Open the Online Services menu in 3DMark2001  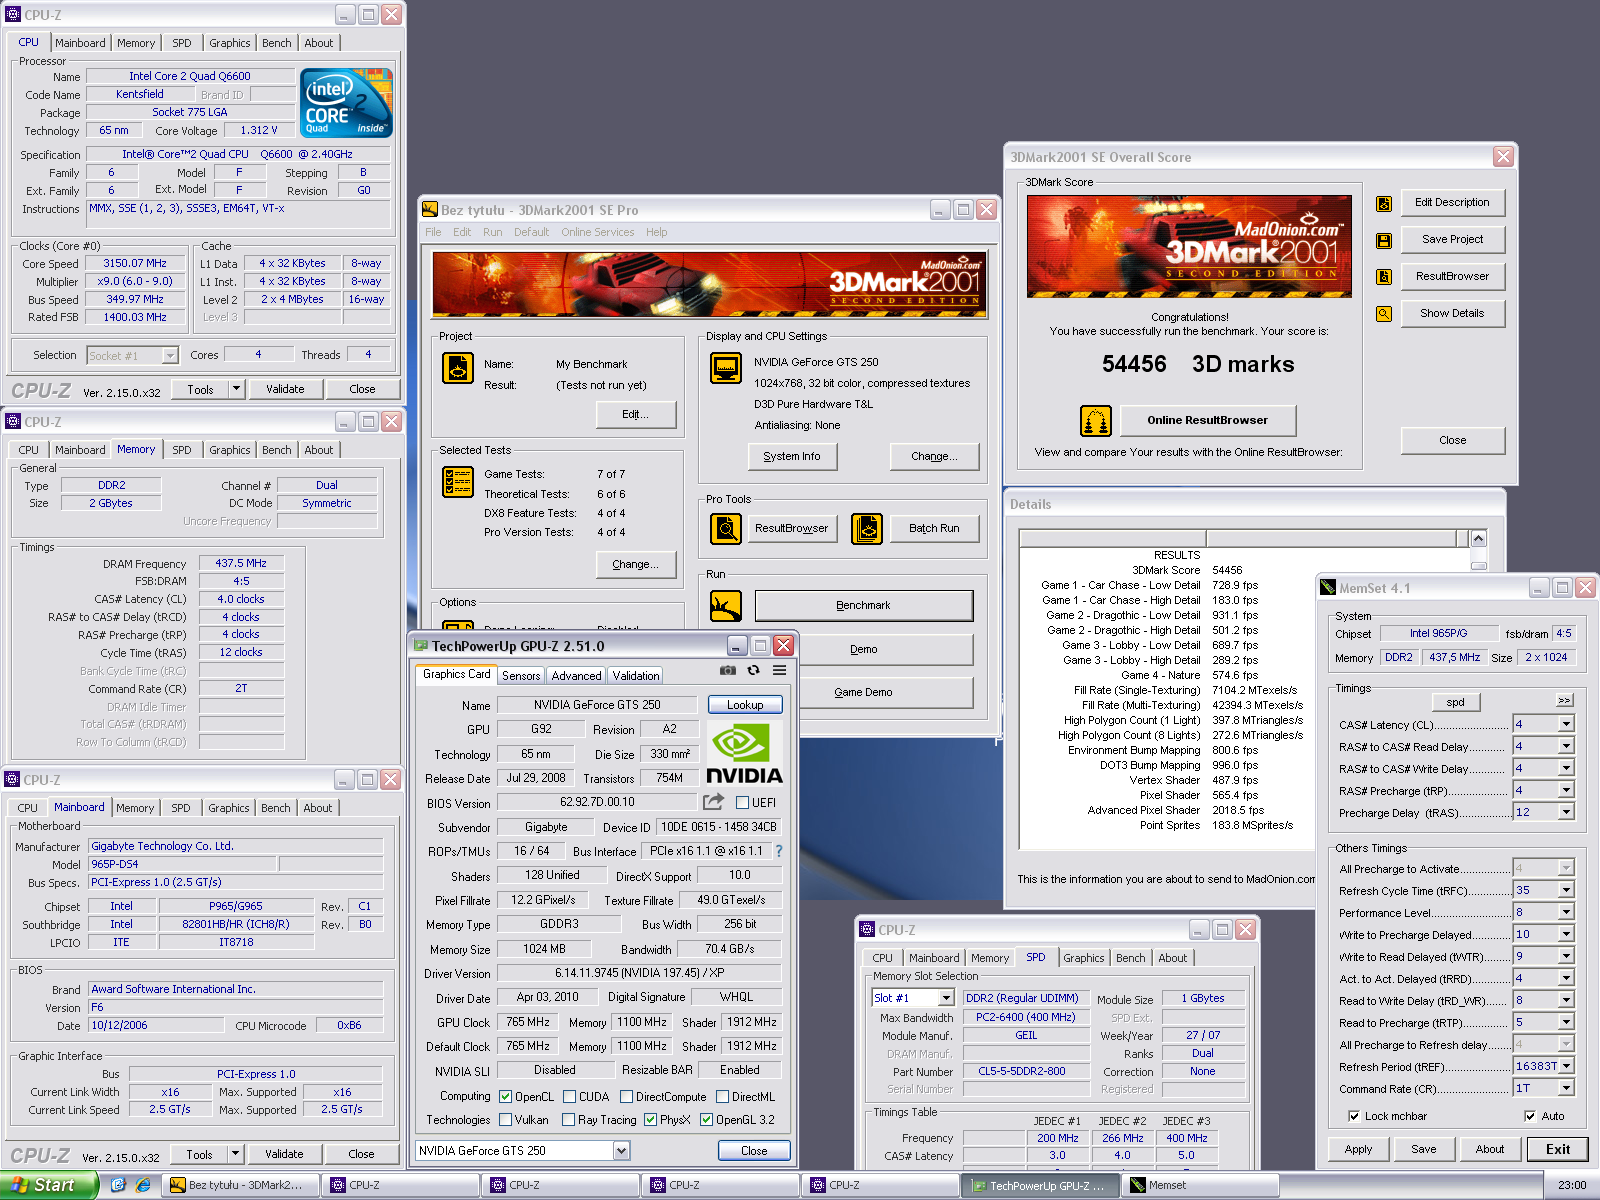coord(597,232)
